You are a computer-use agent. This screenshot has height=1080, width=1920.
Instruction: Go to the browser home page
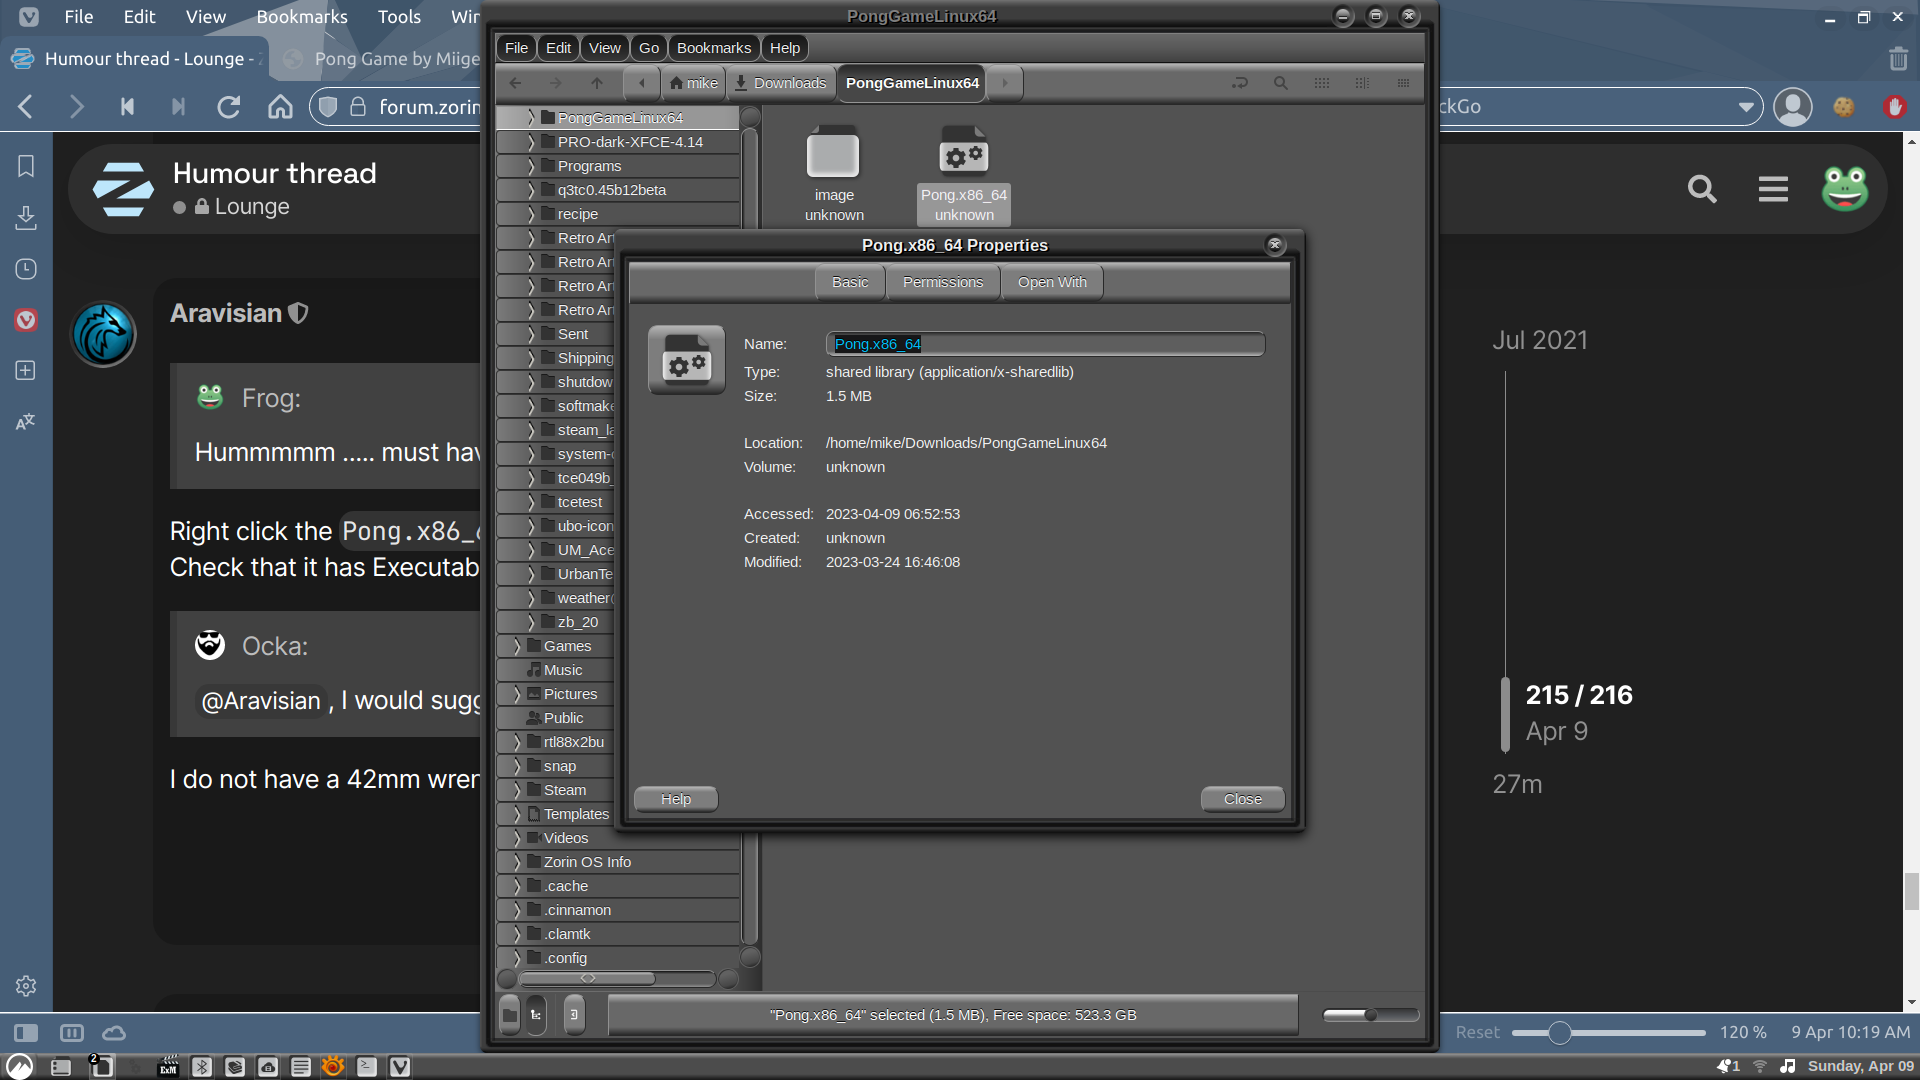click(280, 107)
